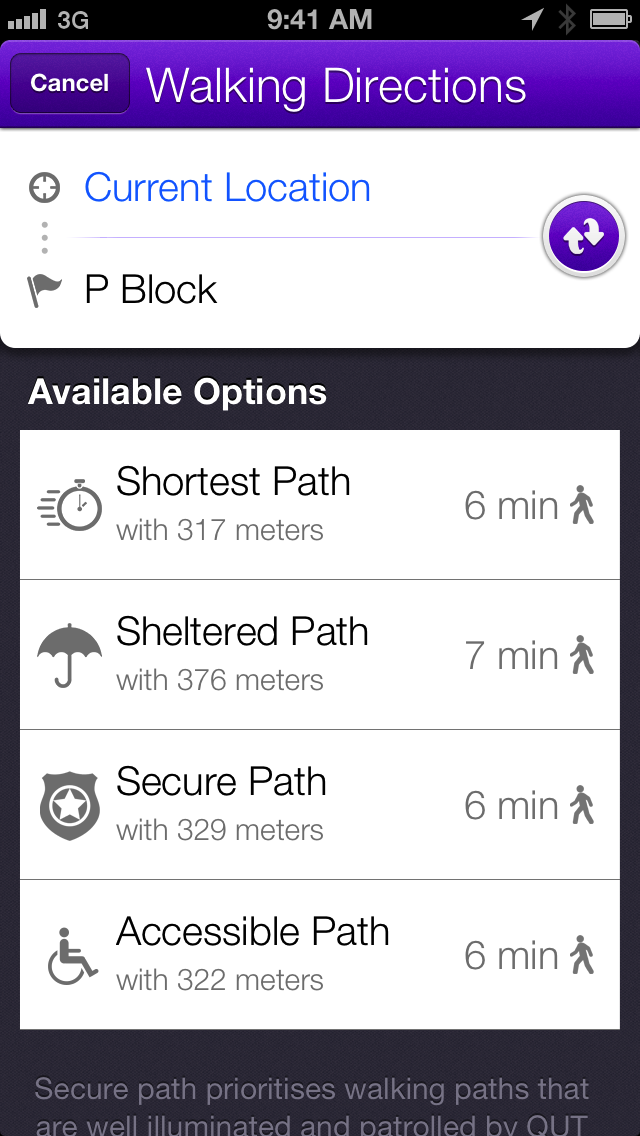Tap the wheelchair Accessible Path icon

tap(72, 956)
